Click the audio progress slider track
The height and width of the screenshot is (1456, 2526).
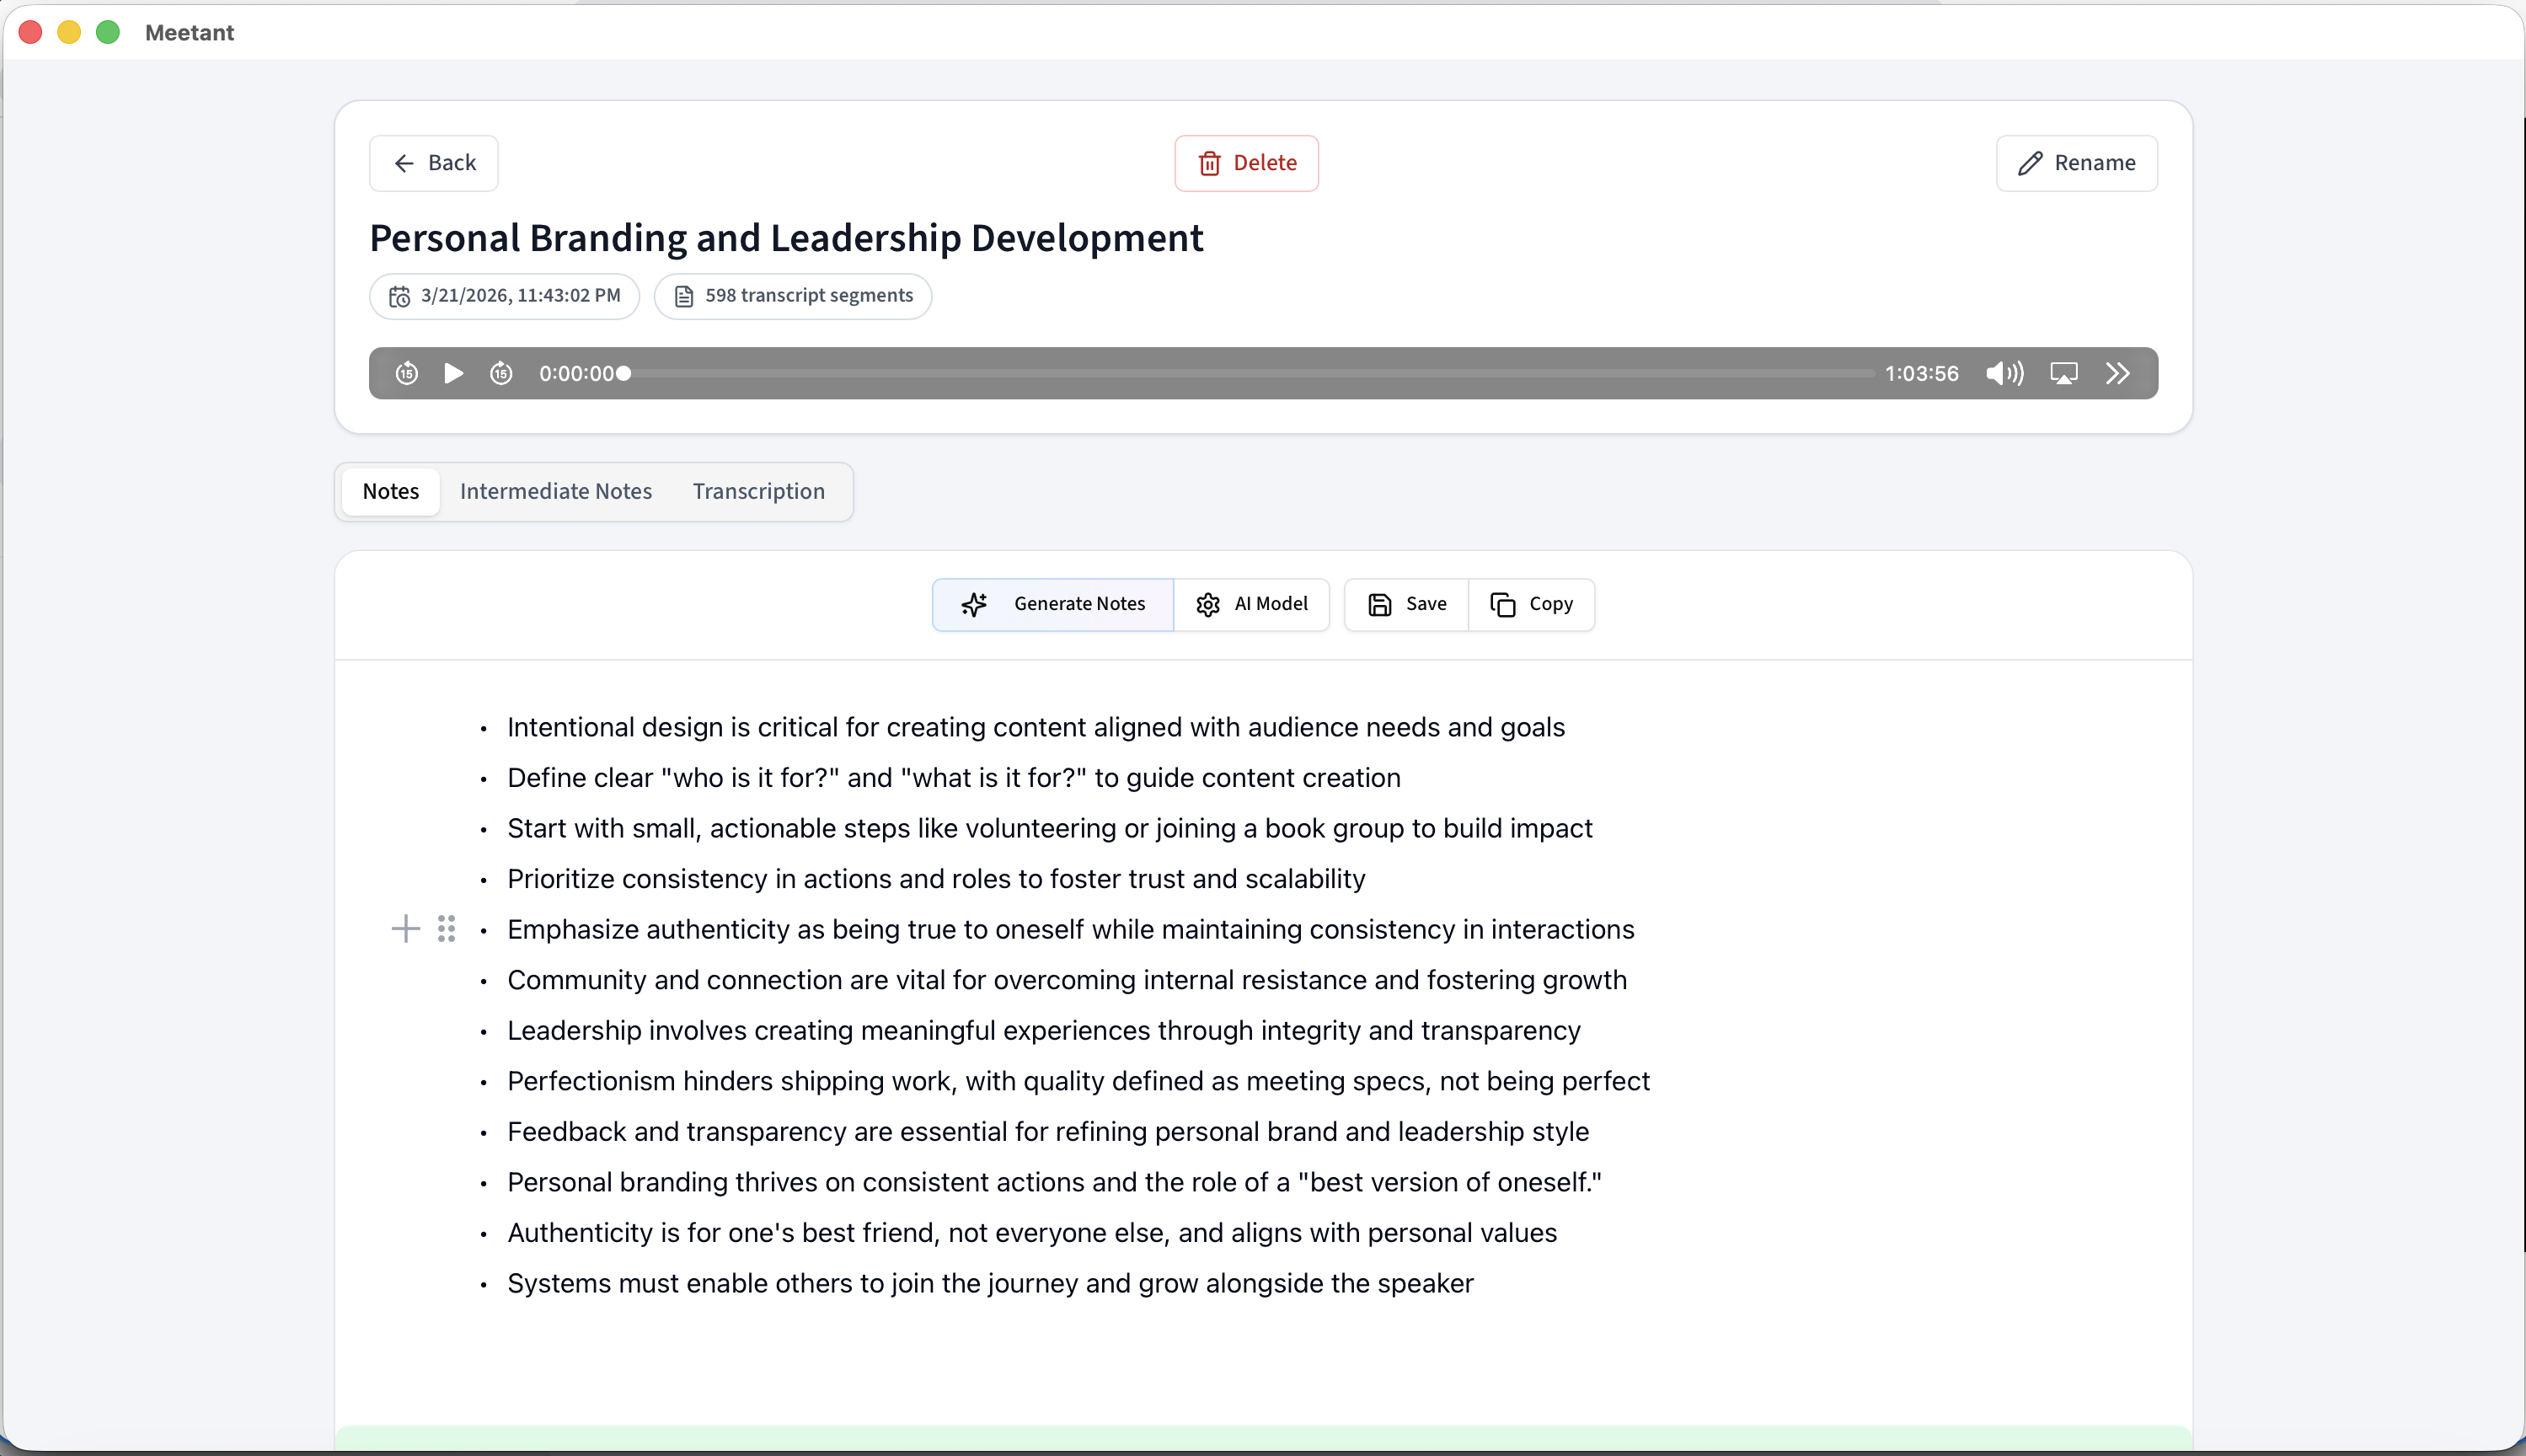(x=1250, y=373)
